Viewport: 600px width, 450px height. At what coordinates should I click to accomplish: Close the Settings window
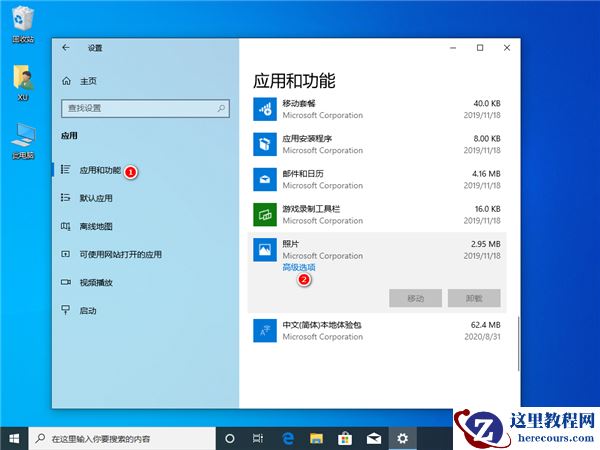(507, 48)
